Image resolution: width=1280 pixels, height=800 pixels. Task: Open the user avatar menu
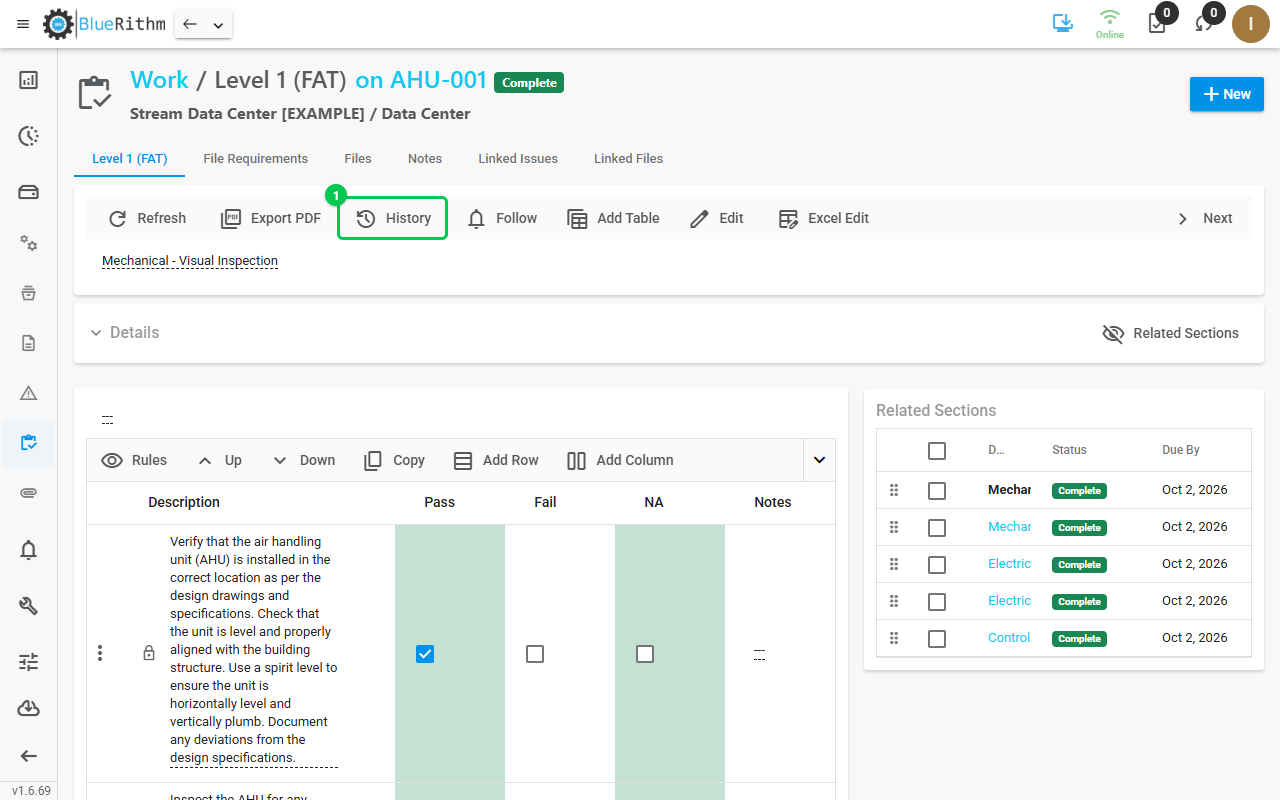1251,24
